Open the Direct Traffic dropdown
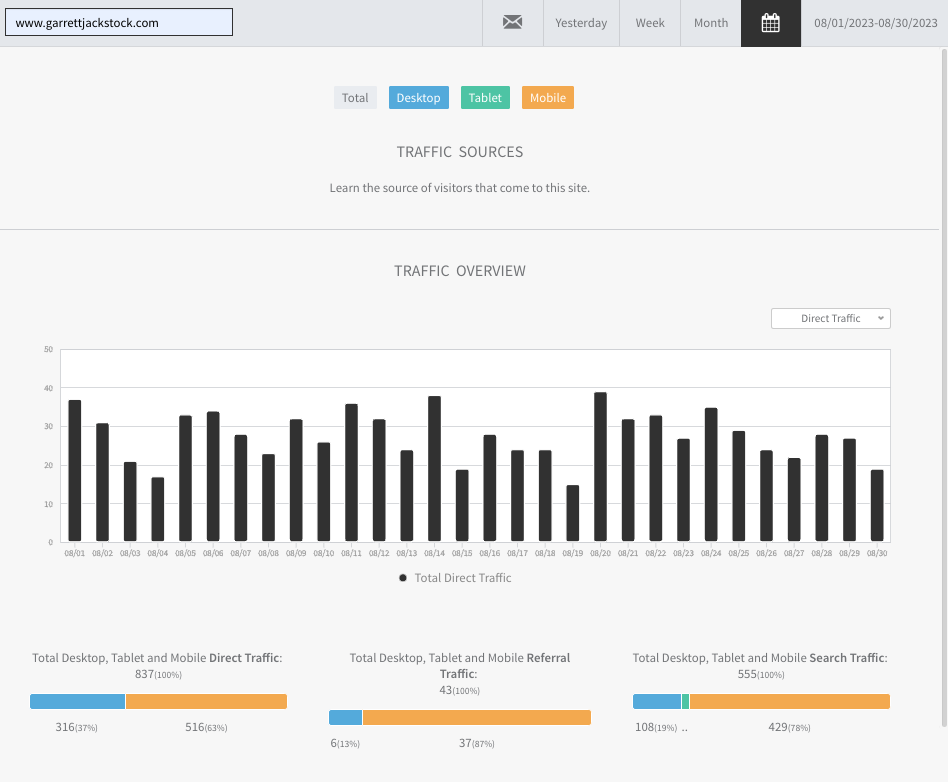Viewport: 948px width, 782px height. tap(831, 319)
